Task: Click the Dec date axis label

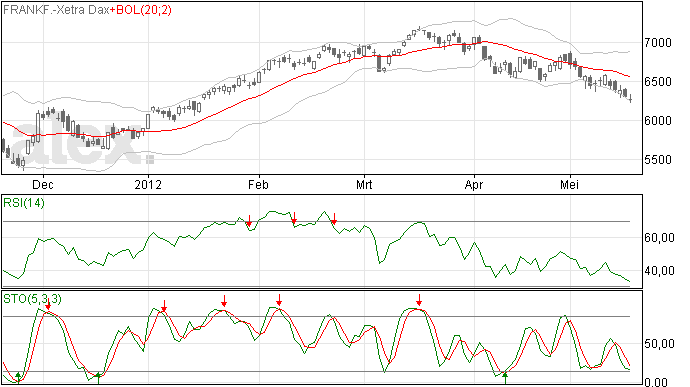Action: coord(43,184)
